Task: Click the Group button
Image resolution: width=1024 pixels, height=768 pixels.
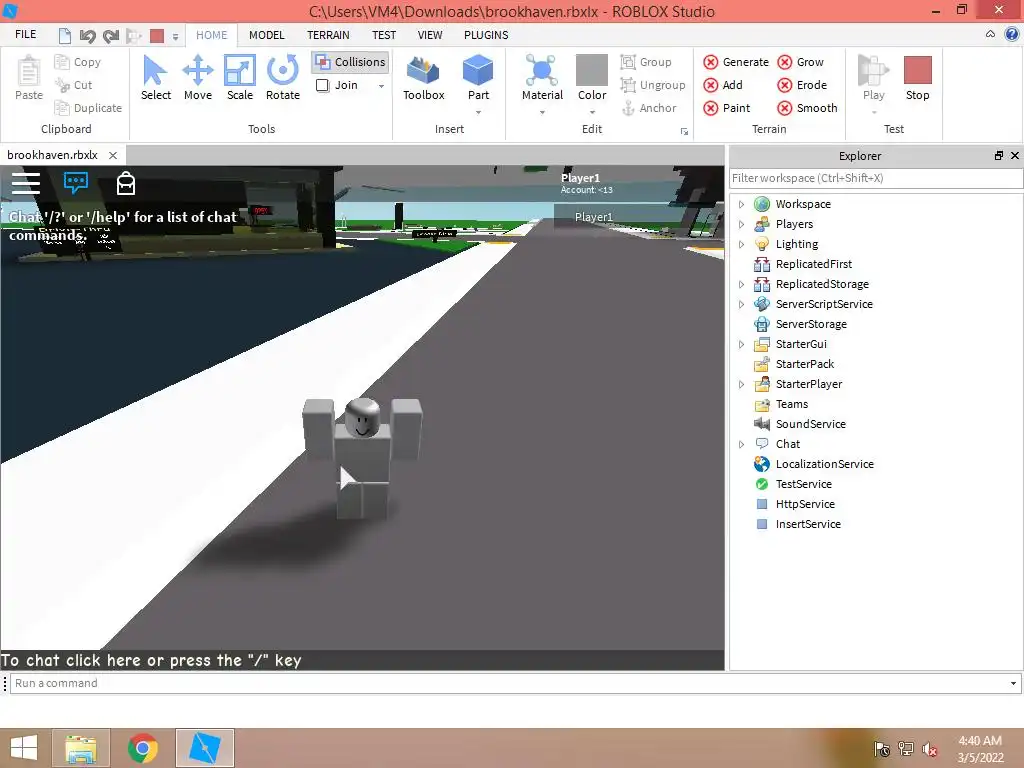Action: [x=646, y=62]
